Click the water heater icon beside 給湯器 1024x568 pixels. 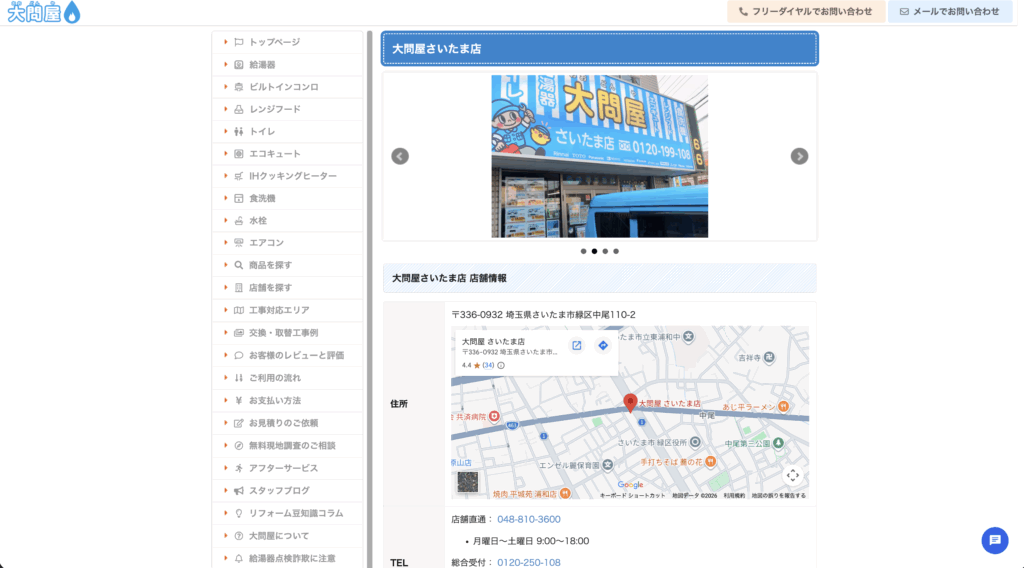click(238, 65)
